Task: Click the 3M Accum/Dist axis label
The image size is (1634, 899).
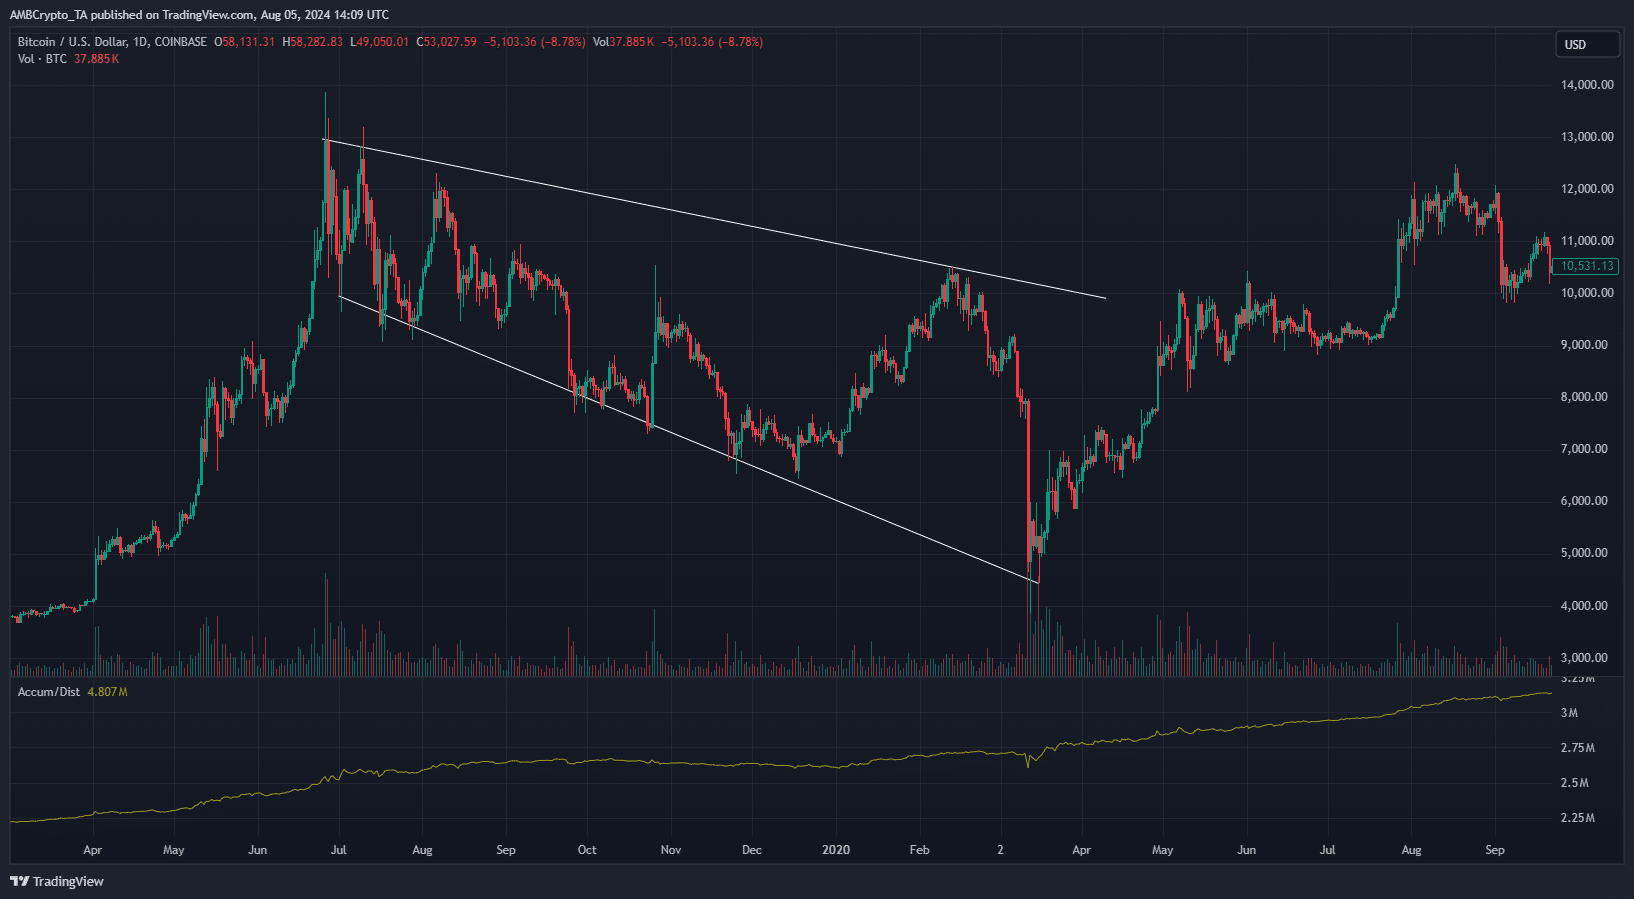Action: coord(1569,713)
